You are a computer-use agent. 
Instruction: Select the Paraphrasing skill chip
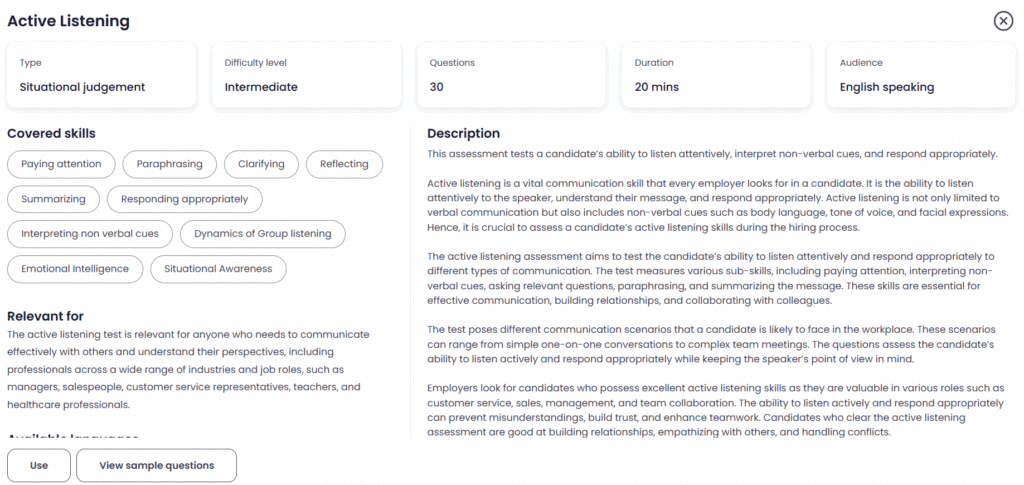pos(170,164)
